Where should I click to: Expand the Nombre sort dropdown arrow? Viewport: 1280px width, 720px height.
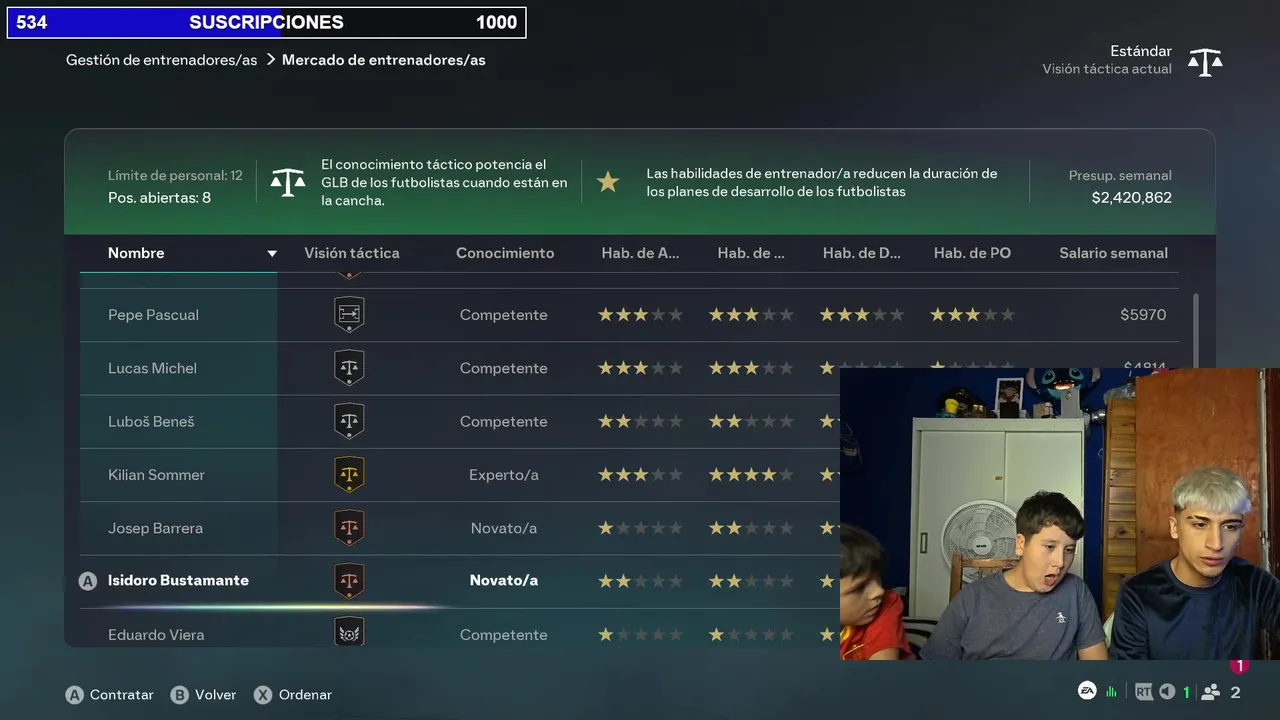pos(271,254)
